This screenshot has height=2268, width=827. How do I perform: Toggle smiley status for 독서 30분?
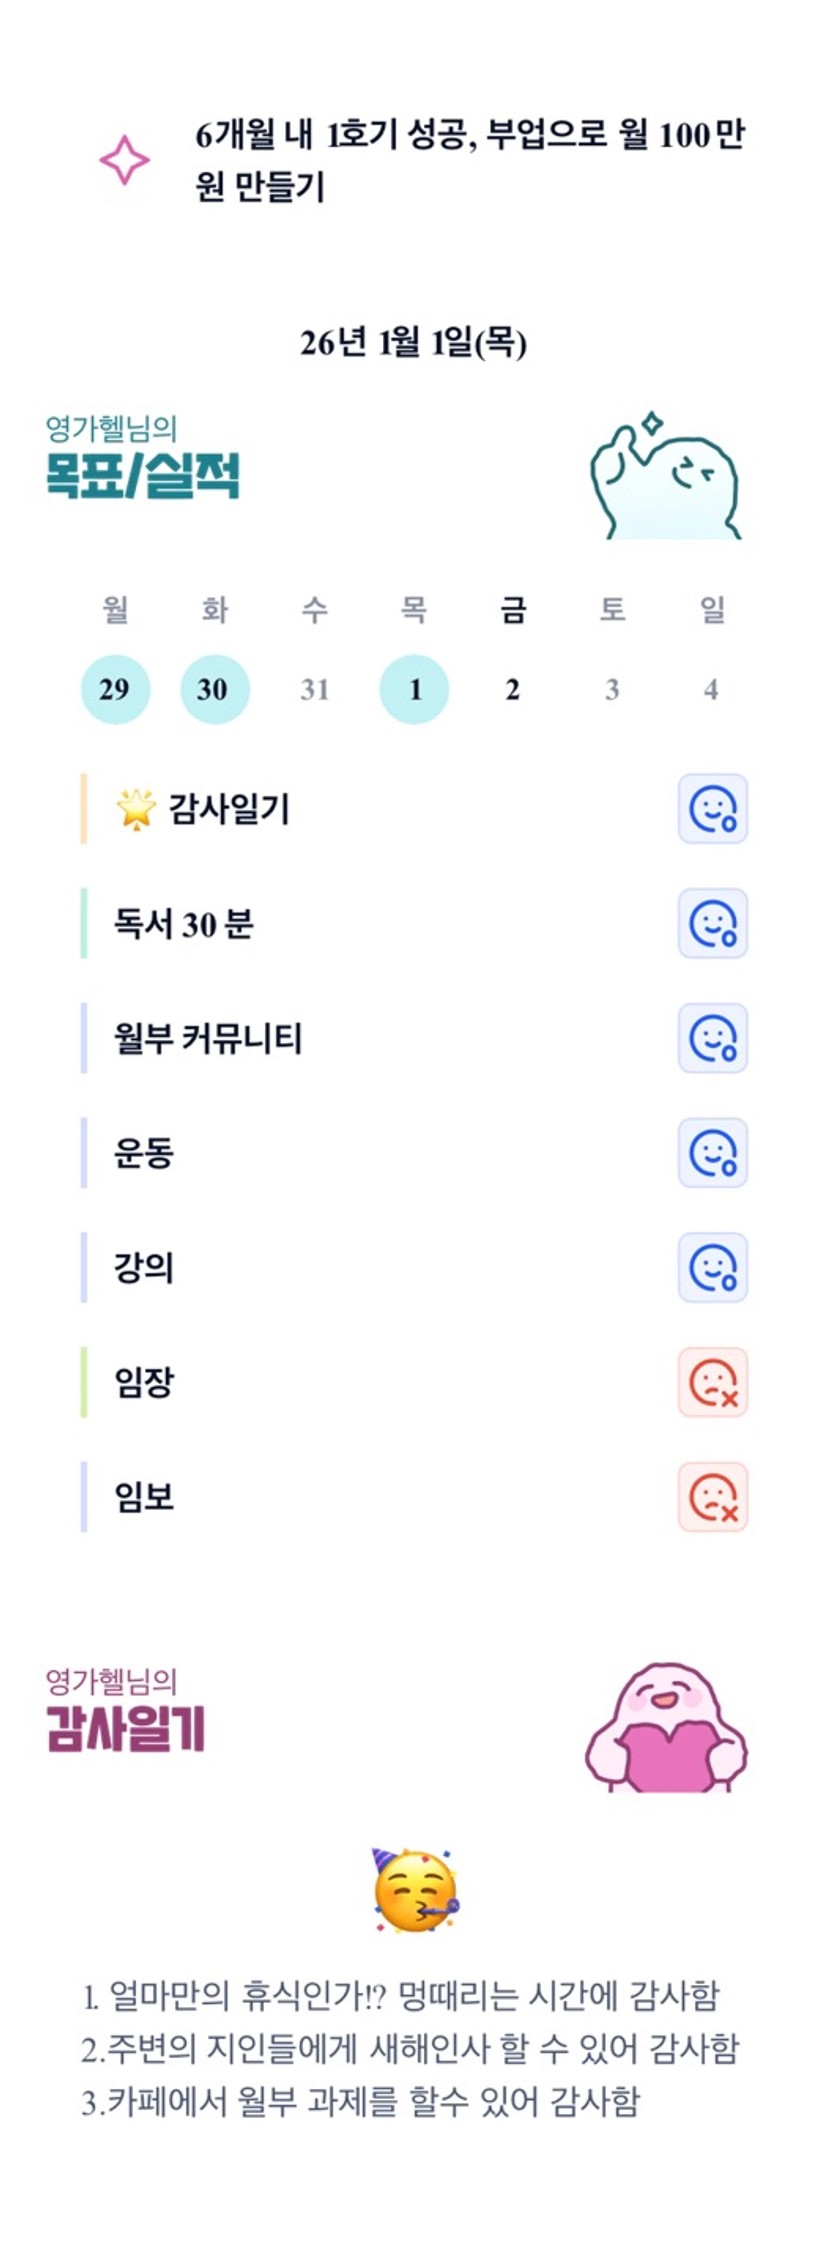coord(712,923)
